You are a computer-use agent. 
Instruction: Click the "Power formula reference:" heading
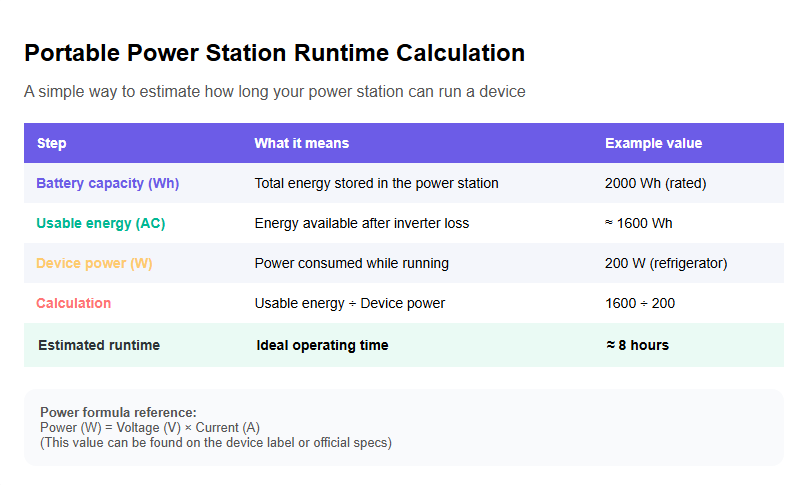pos(118,412)
